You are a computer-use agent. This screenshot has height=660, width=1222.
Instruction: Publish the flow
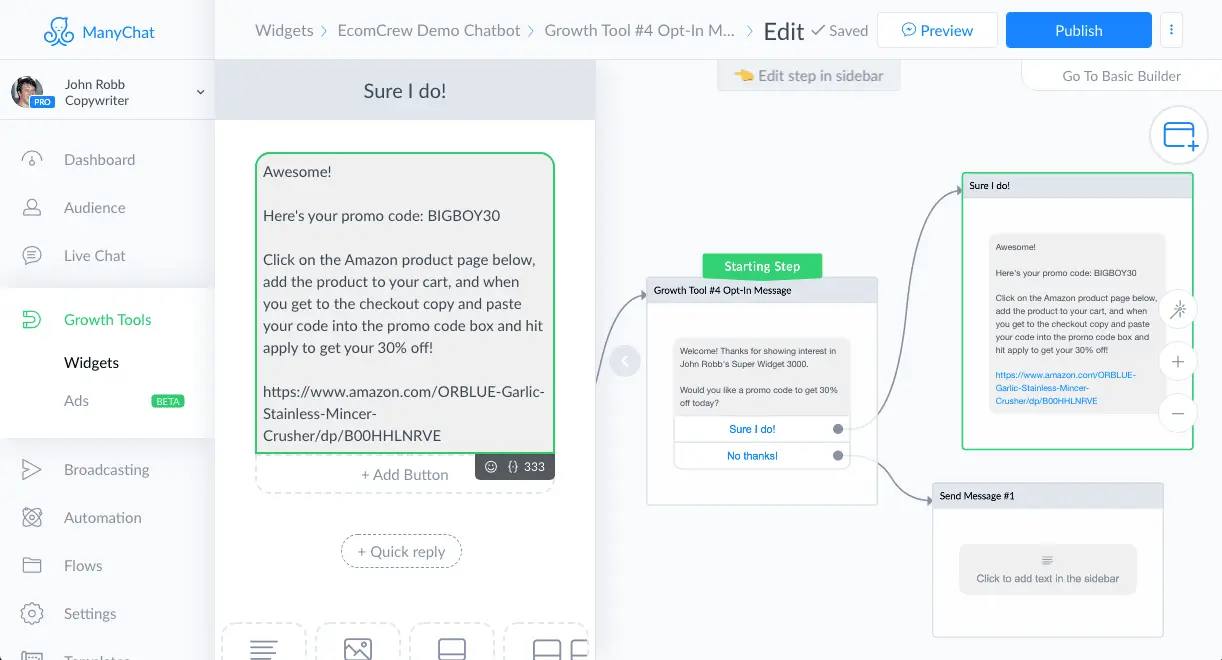tap(1078, 30)
